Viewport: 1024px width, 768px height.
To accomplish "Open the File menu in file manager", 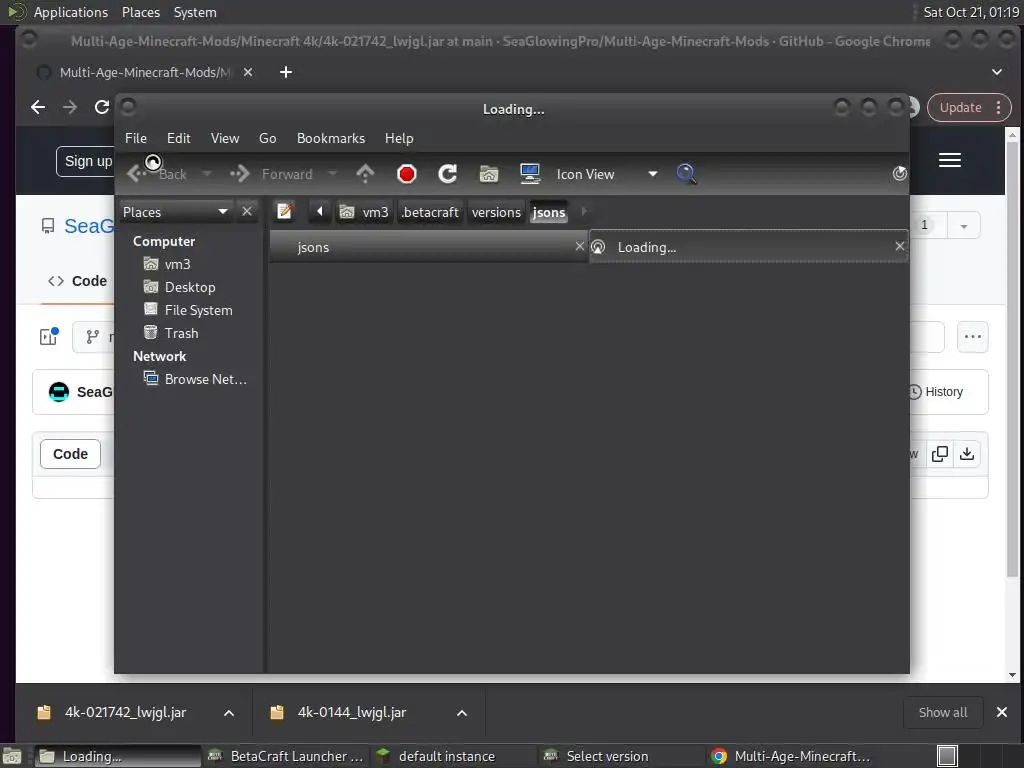I will coord(136,138).
